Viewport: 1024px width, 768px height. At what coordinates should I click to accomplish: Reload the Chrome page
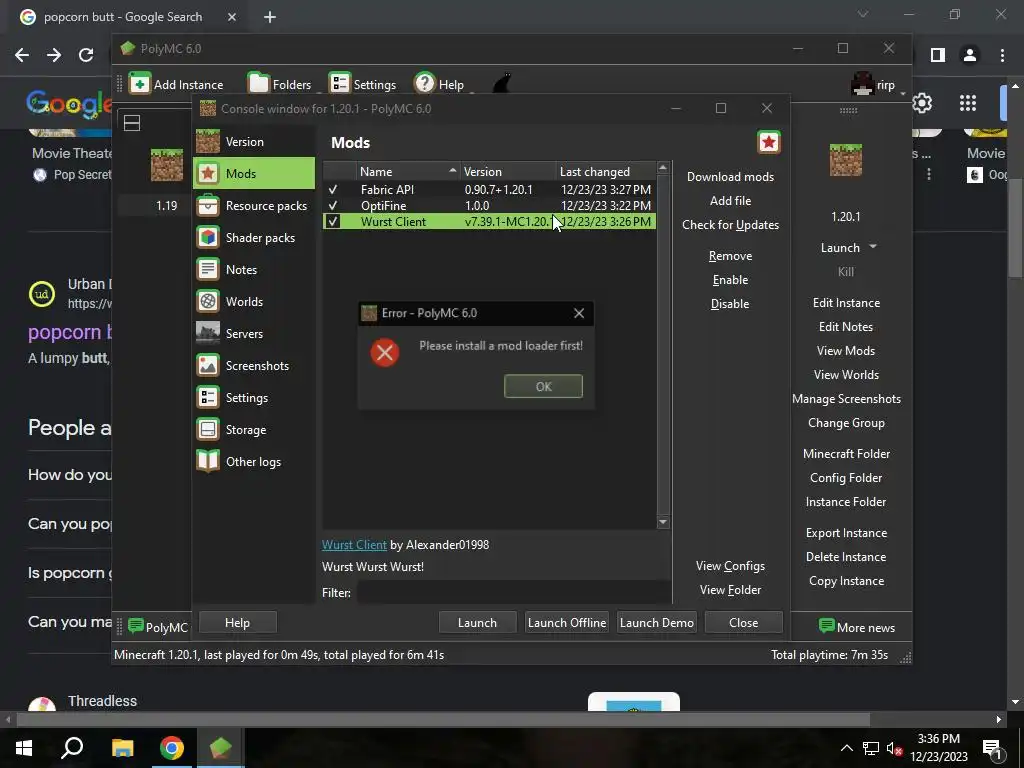[x=86, y=55]
